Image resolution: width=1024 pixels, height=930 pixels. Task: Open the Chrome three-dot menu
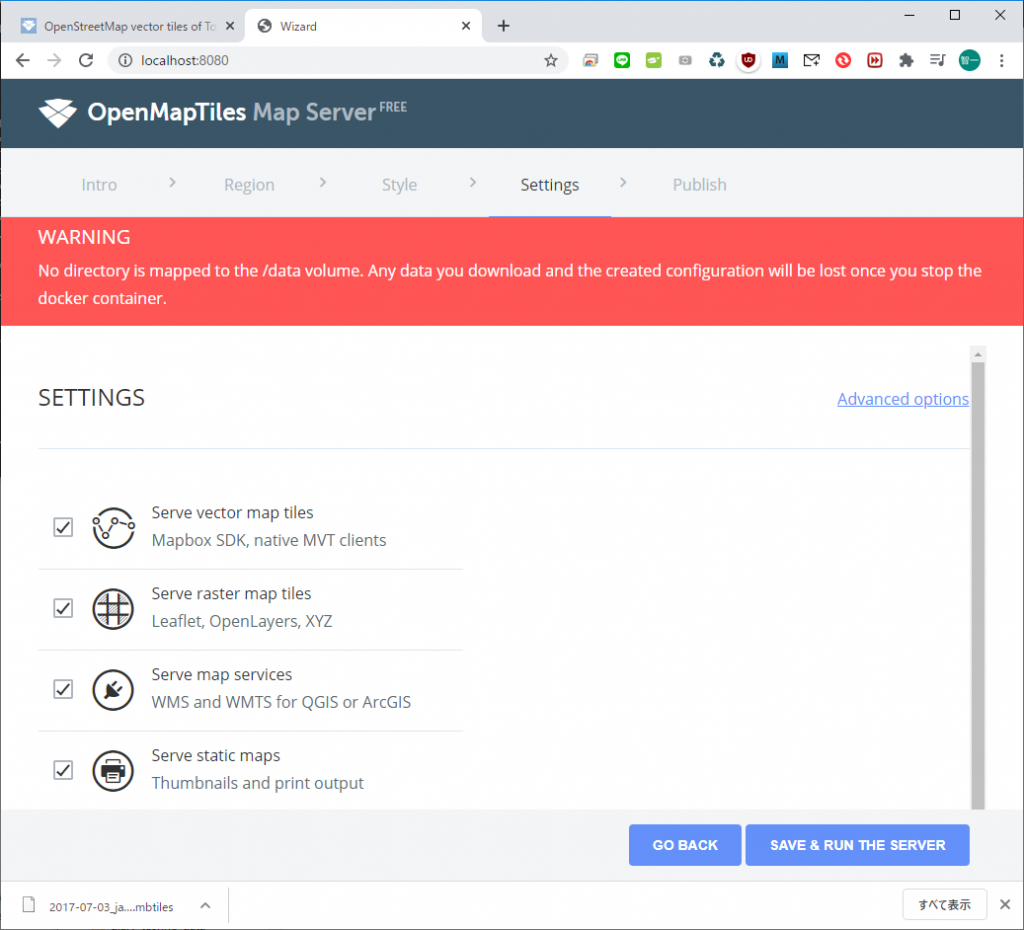[1002, 60]
